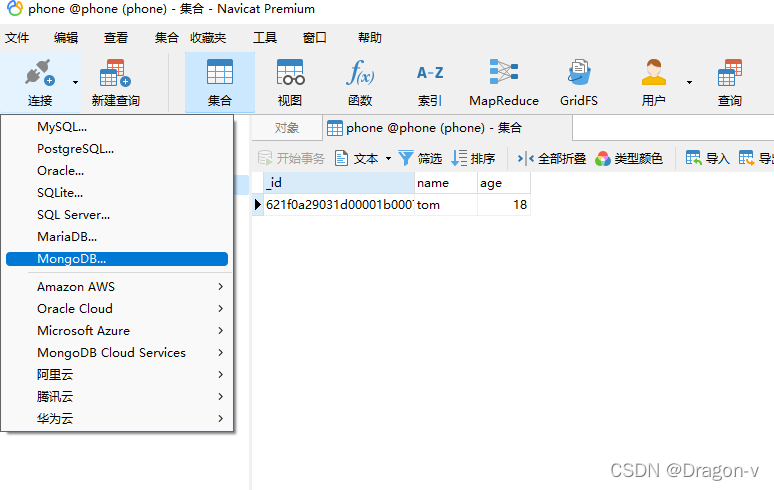Expand the Text (文本) dropdown arrow

pos(388,158)
